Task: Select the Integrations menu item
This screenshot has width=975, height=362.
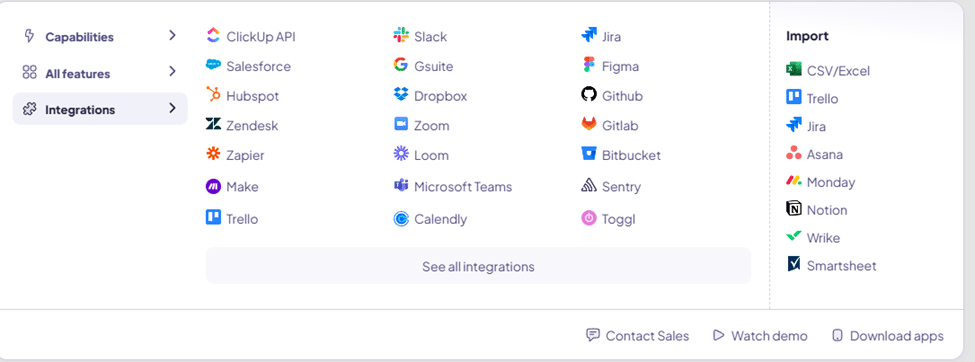Action: [x=100, y=109]
